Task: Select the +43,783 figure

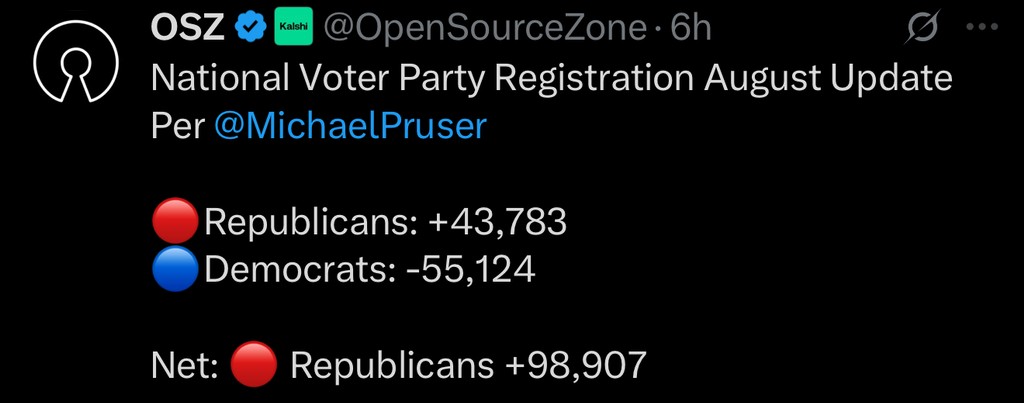Action: click(497, 222)
